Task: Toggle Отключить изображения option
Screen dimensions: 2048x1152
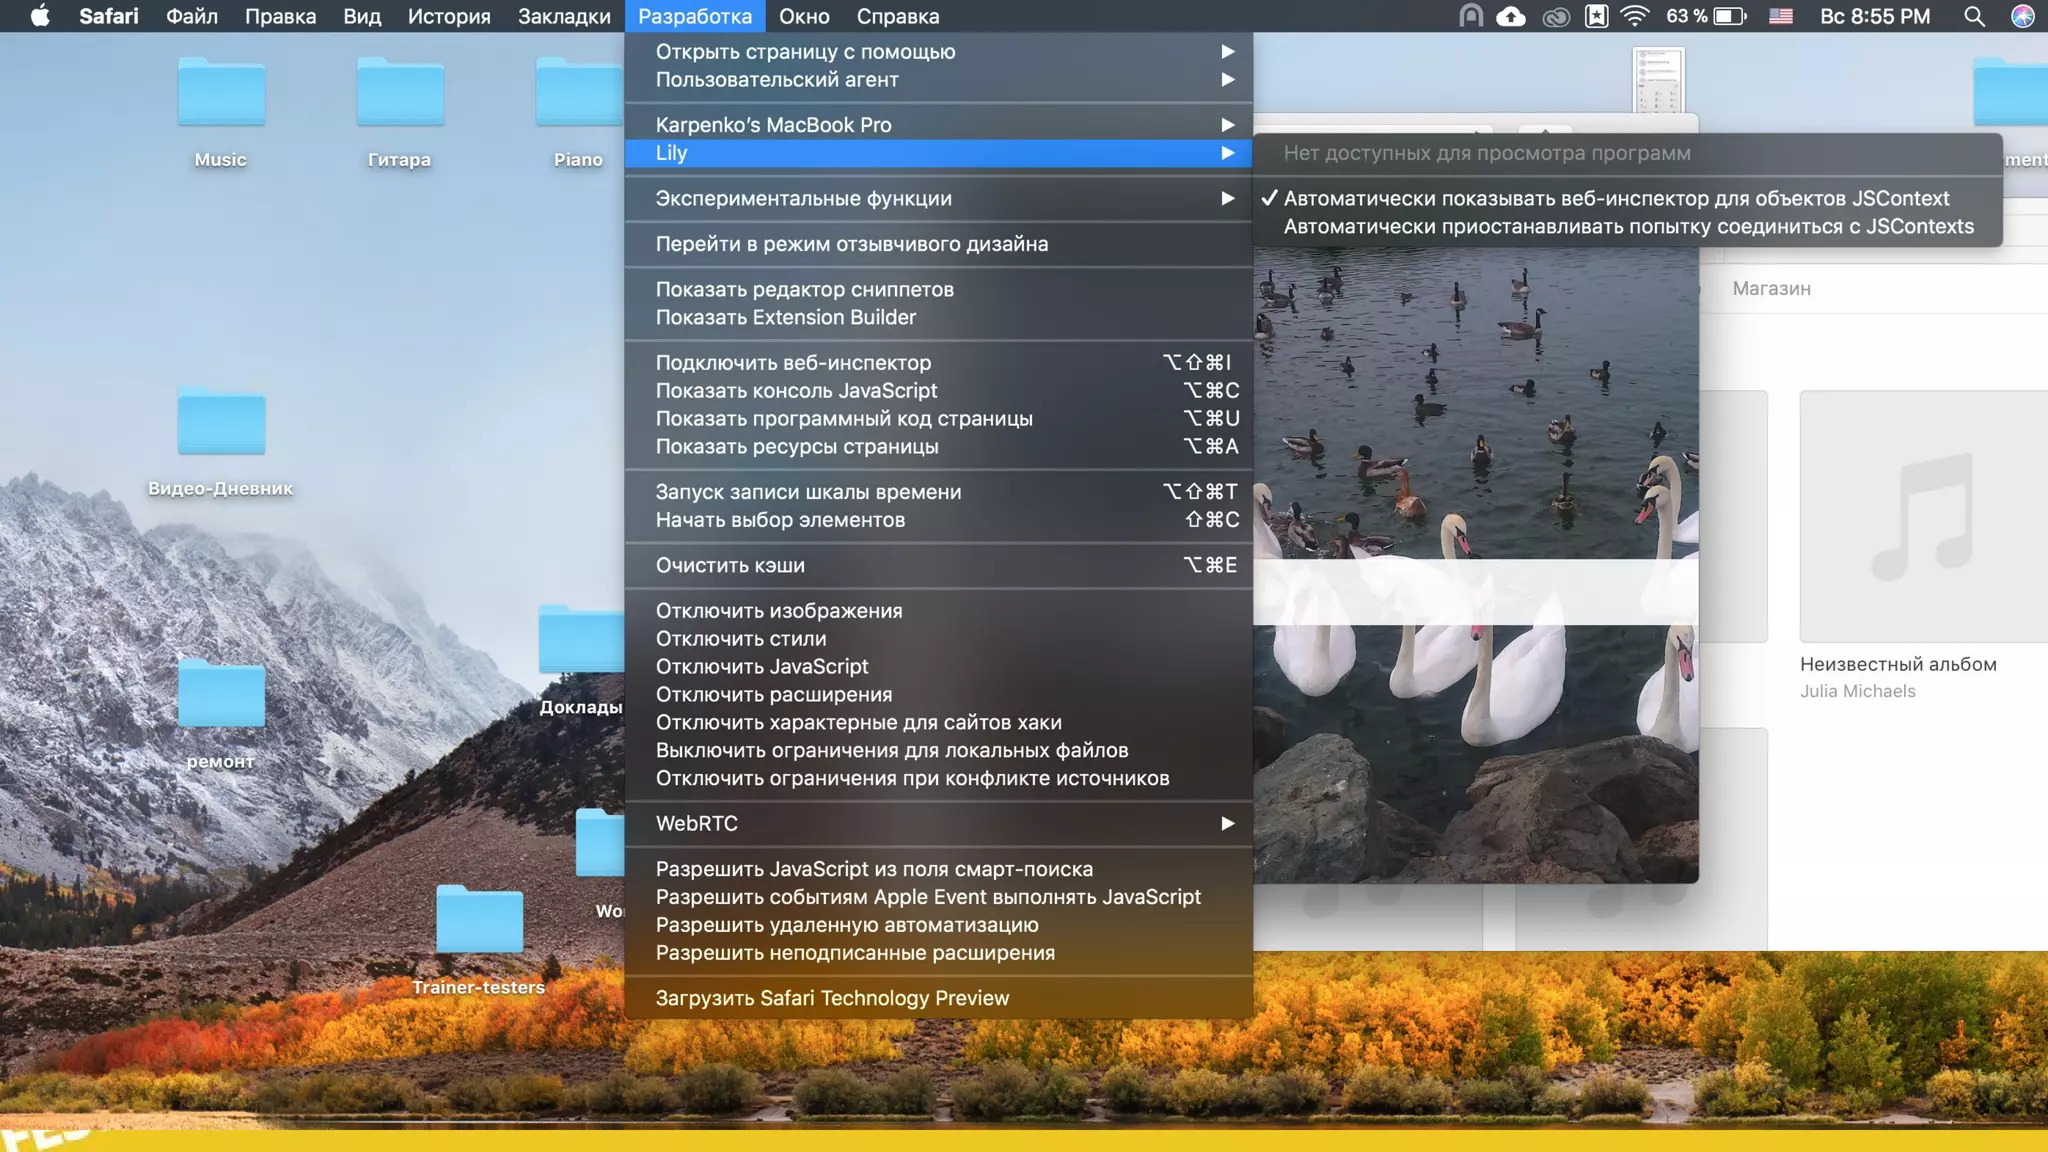Action: pos(938,611)
